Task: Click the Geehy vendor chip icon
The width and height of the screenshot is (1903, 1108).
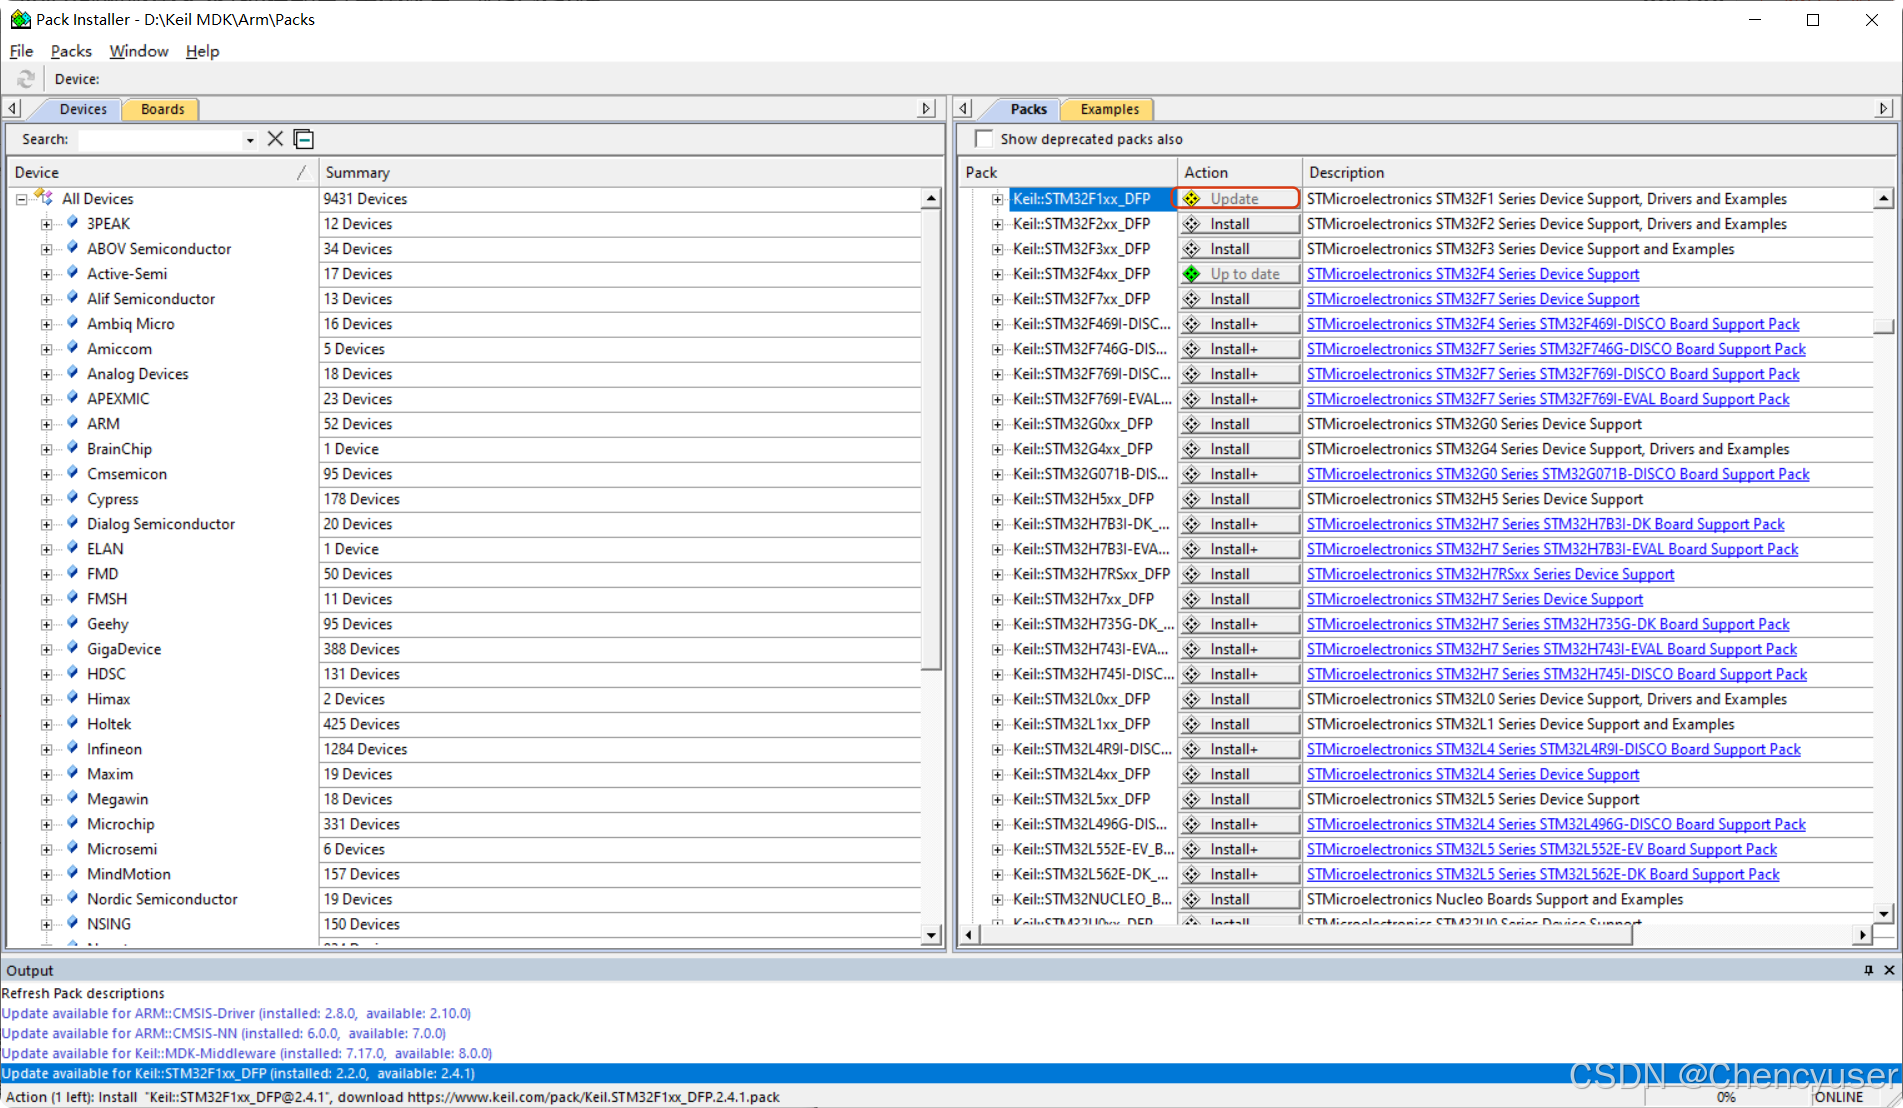Action: pyautogui.click(x=72, y=623)
